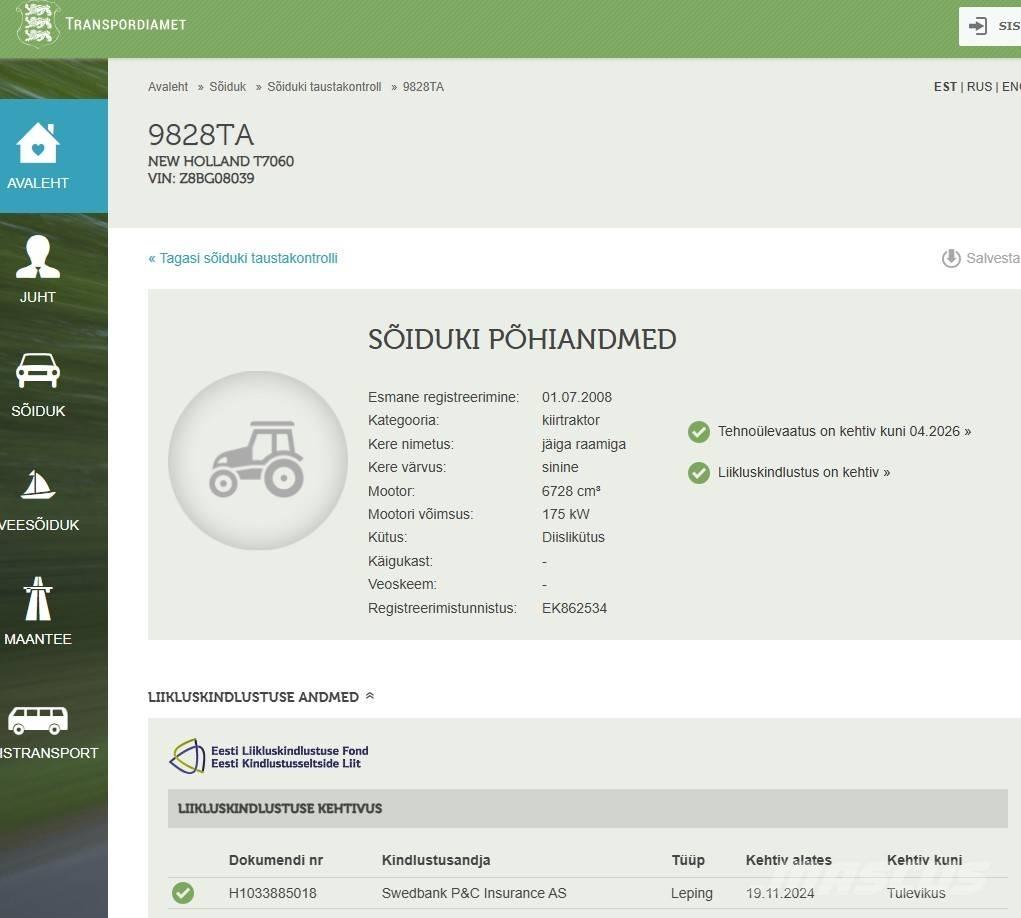Click the login arrow icon at top right
The height and width of the screenshot is (918, 1021).
[x=977, y=26]
